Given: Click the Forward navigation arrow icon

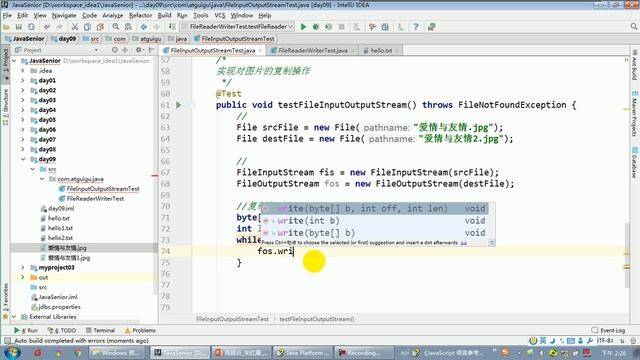Looking at the screenshot, I should [x=156, y=27].
